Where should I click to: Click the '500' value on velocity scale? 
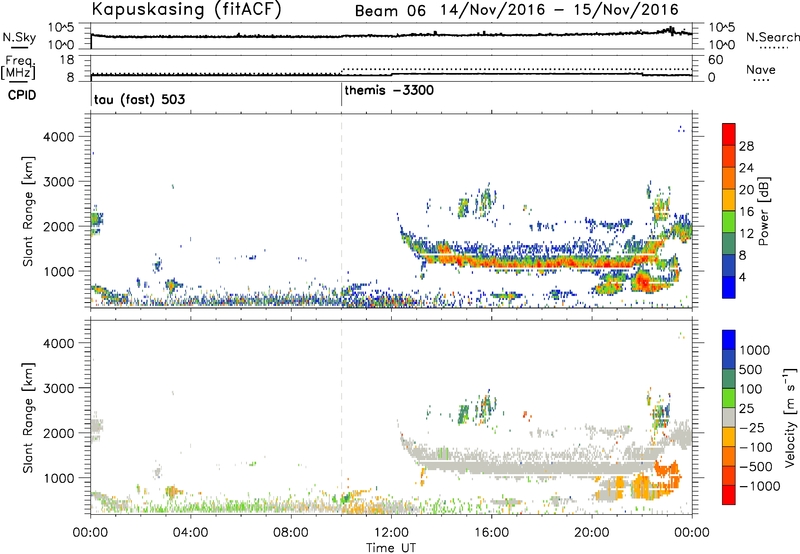(751, 370)
